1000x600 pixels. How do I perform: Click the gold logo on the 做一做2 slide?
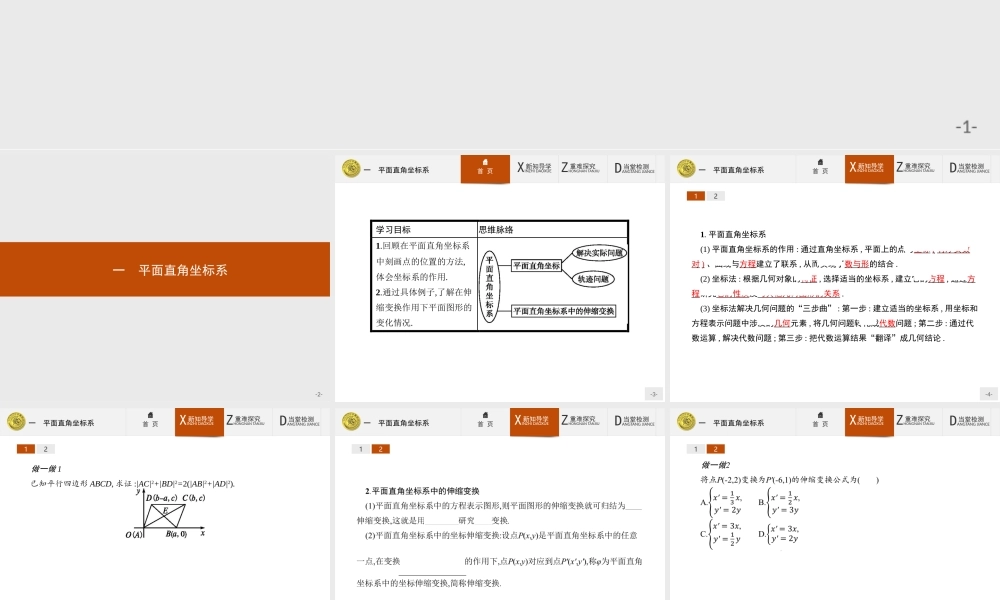(686, 422)
